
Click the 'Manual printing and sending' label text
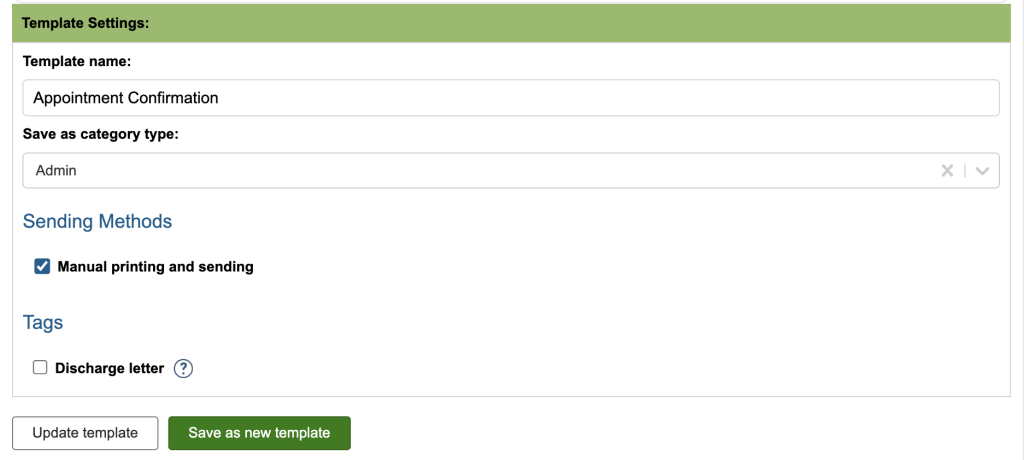point(155,267)
